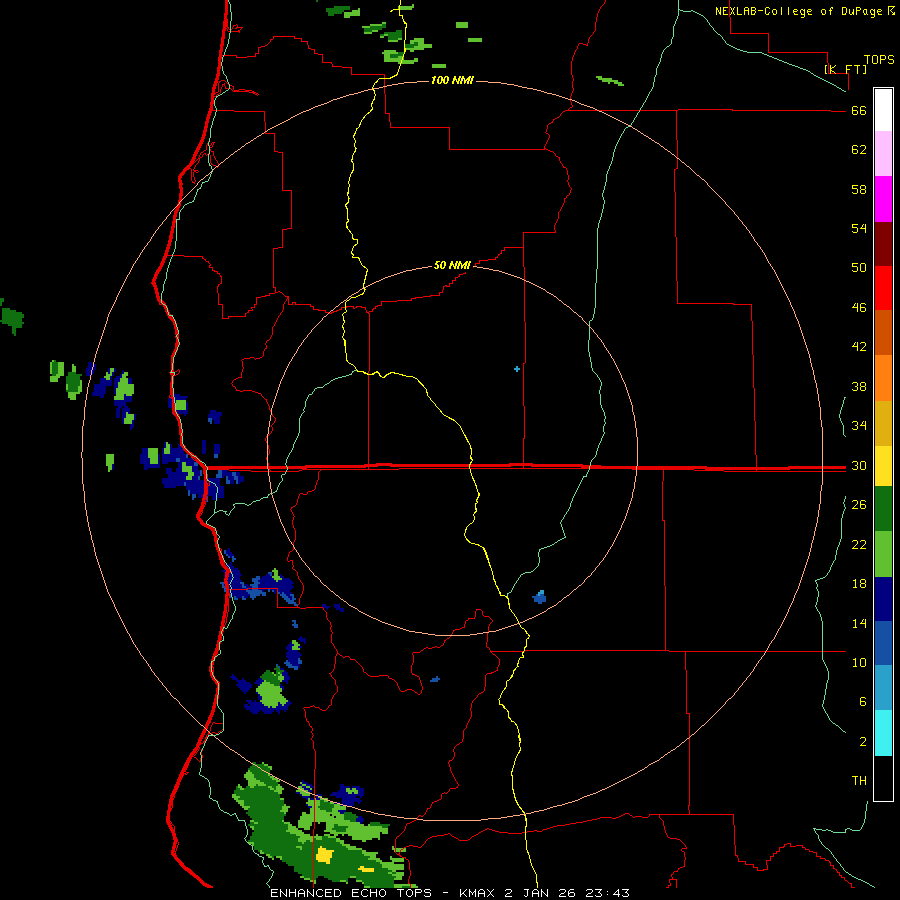Viewport: 900px width, 900px height.
Task: Click the '100 NMI' range ring label
Action: click(452, 80)
